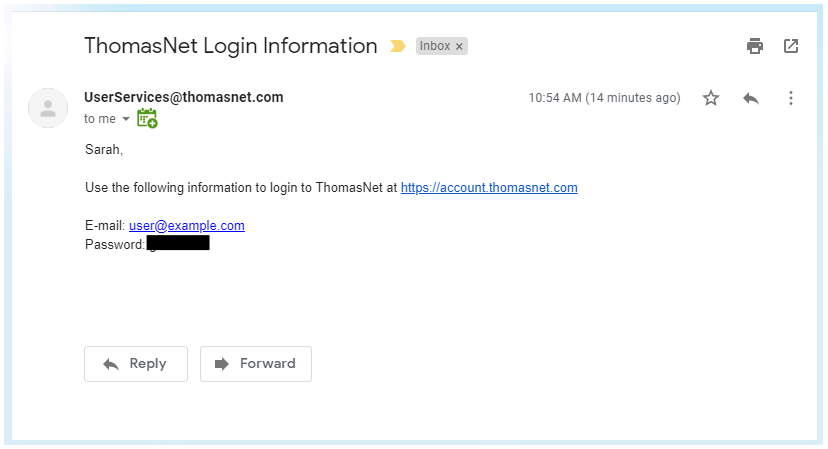828x449 pixels.
Task: Click the "Sarah," greeting line
Action: (x=104, y=150)
